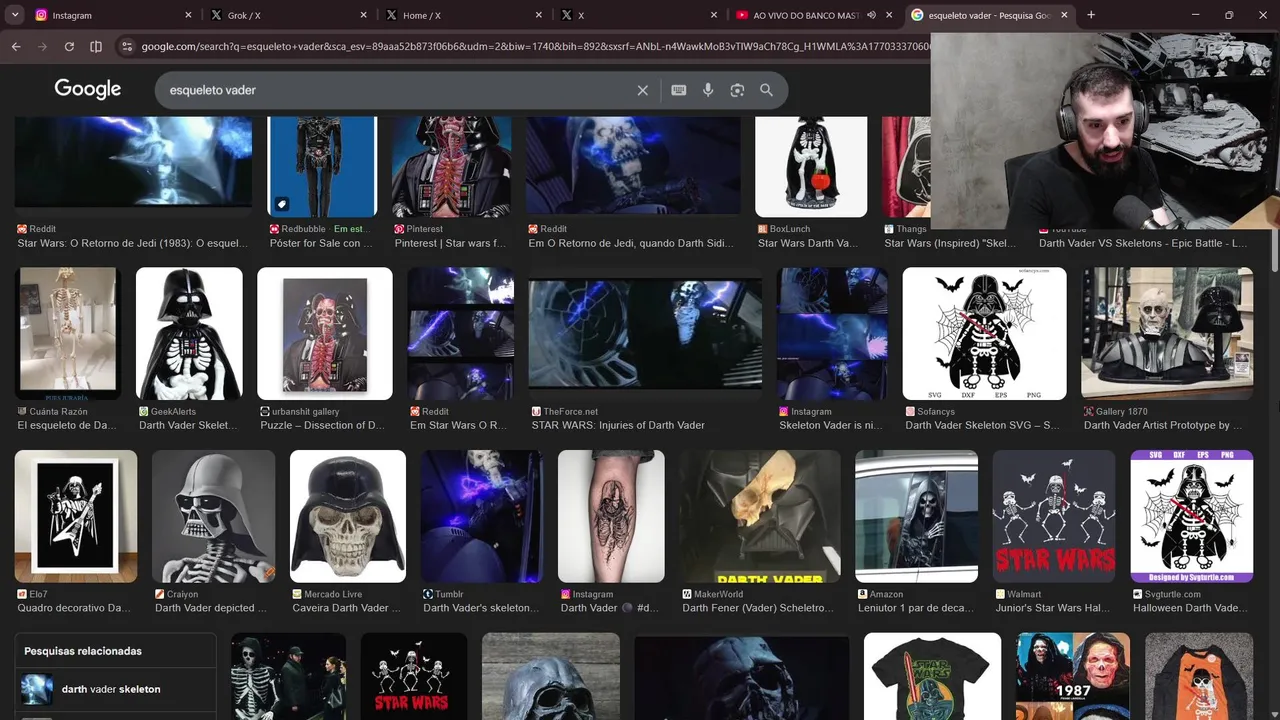
Task: Open GeekAlerts Darth Vader skeleton thumbnail
Action: pos(189,334)
